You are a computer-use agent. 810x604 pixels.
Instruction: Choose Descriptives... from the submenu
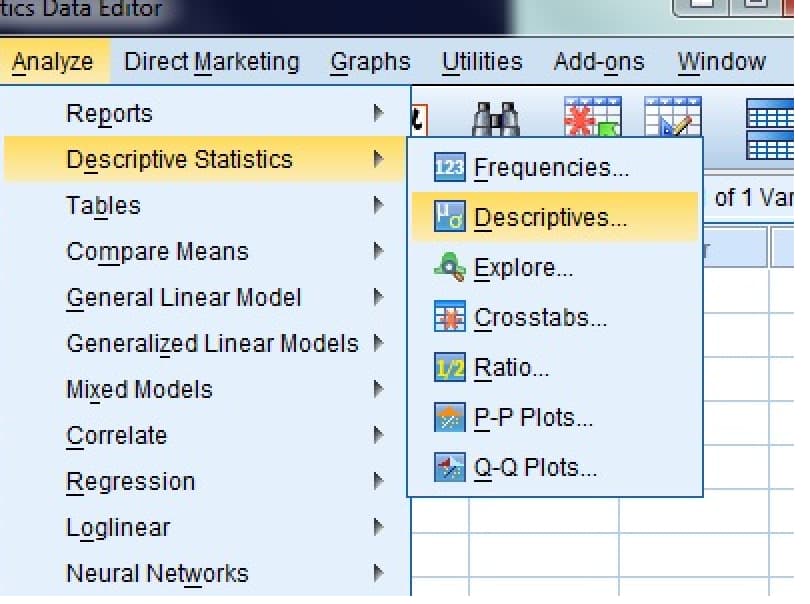tap(555, 217)
